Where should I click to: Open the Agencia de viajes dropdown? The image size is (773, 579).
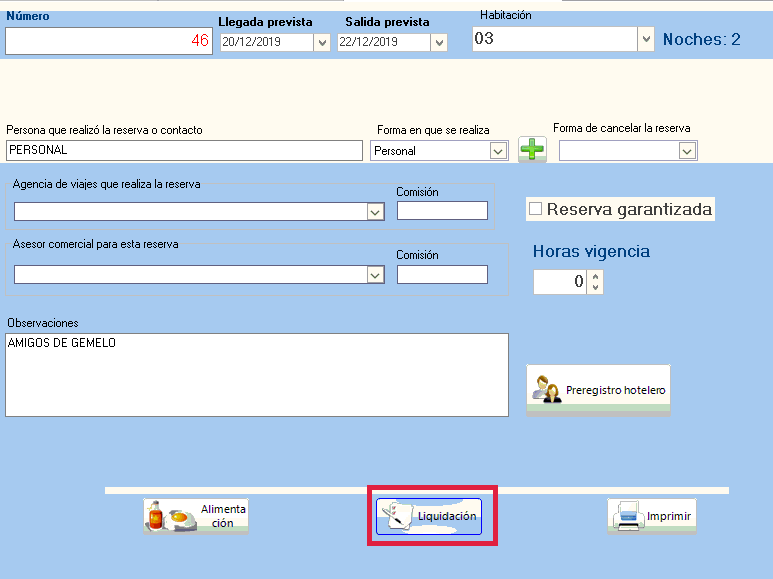coord(375,212)
